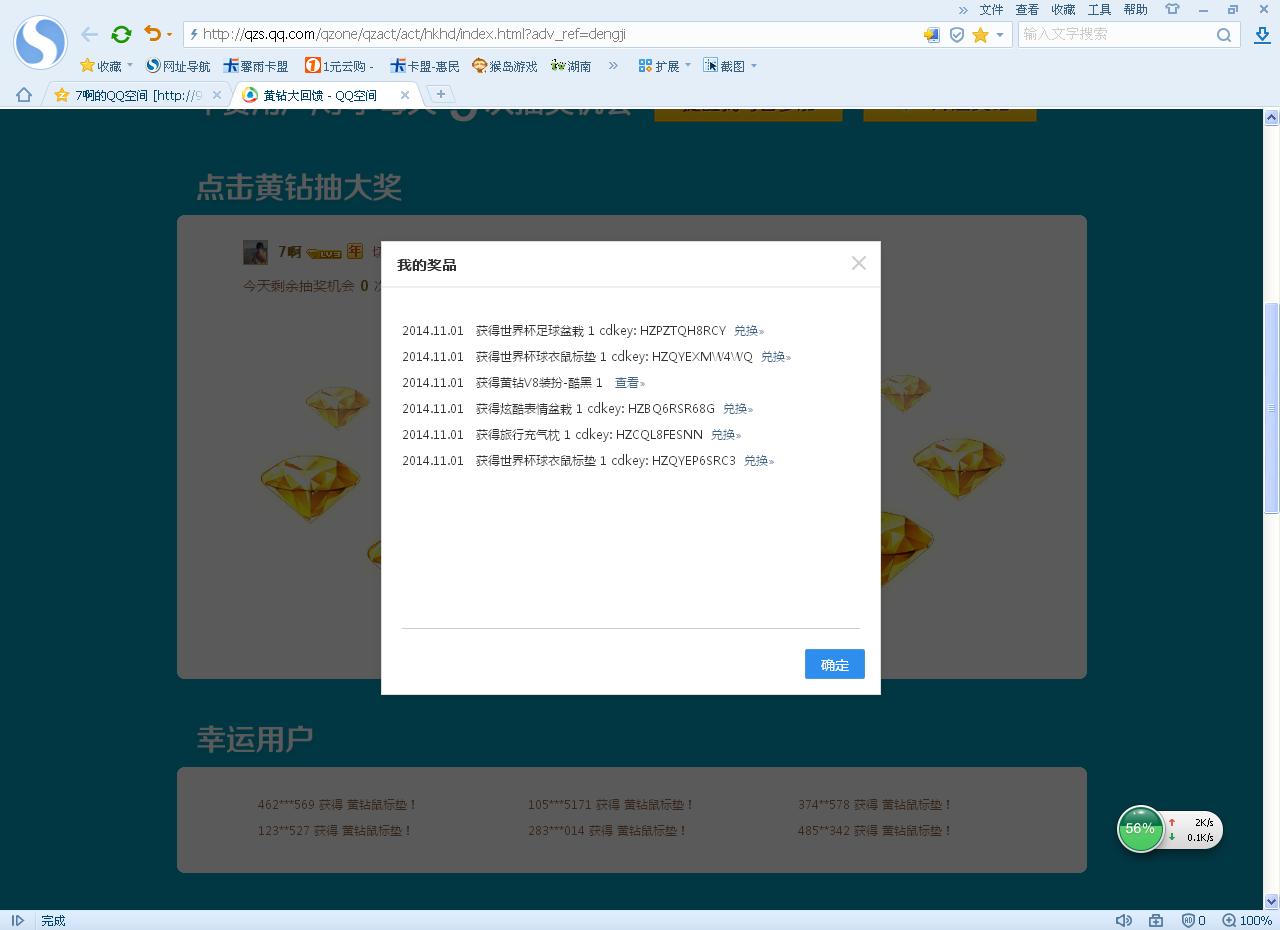Open 1元云购 bookmark
Image resolution: width=1280 pixels, height=930 pixels.
click(339, 66)
